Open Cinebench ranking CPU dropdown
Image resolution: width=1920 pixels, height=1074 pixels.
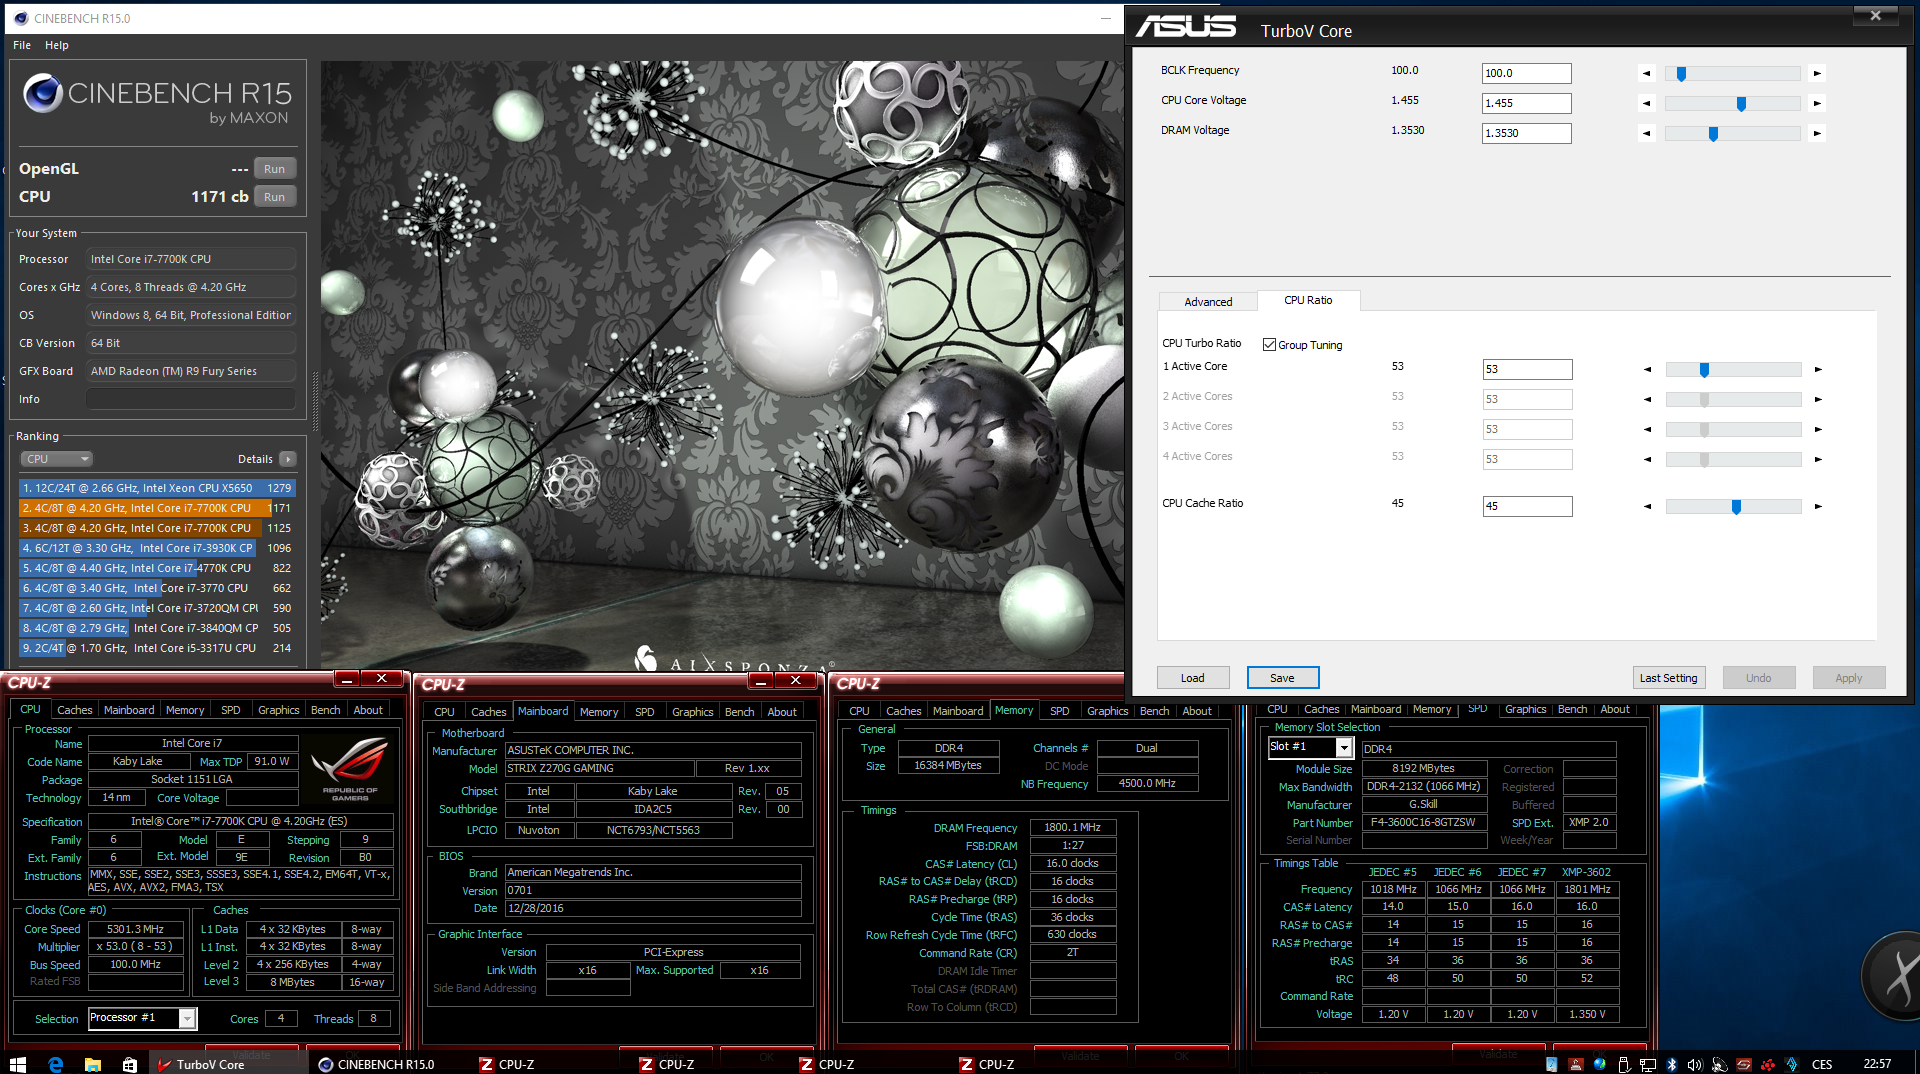point(57,459)
